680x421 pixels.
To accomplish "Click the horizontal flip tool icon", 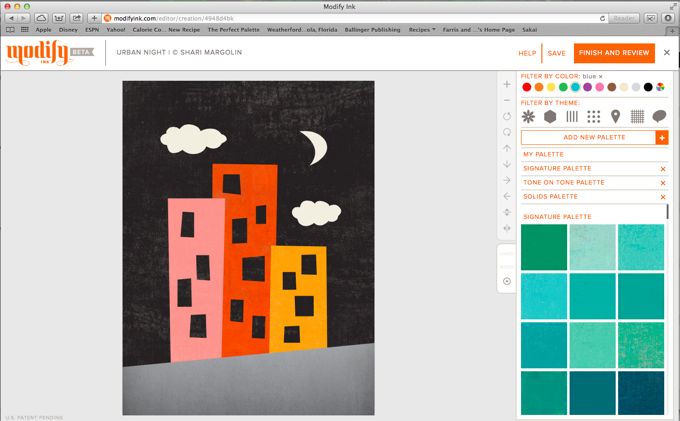I will coord(507,228).
